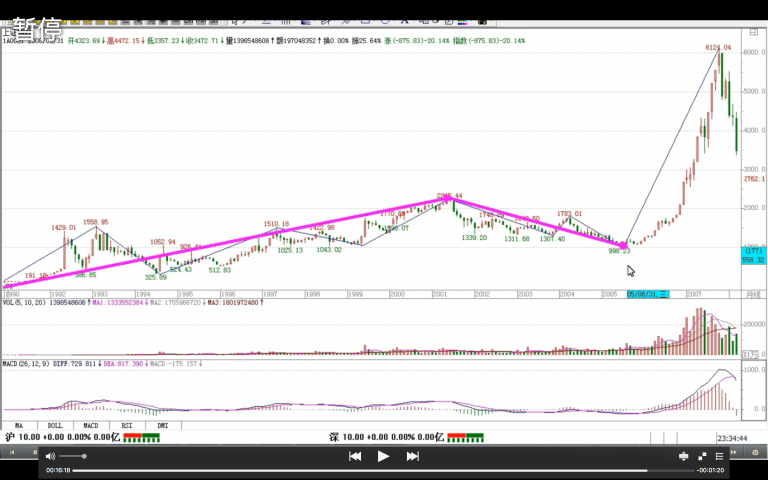Open the playlist list icon
Image resolution: width=768 pixels, height=480 pixels.
coord(721,456)
